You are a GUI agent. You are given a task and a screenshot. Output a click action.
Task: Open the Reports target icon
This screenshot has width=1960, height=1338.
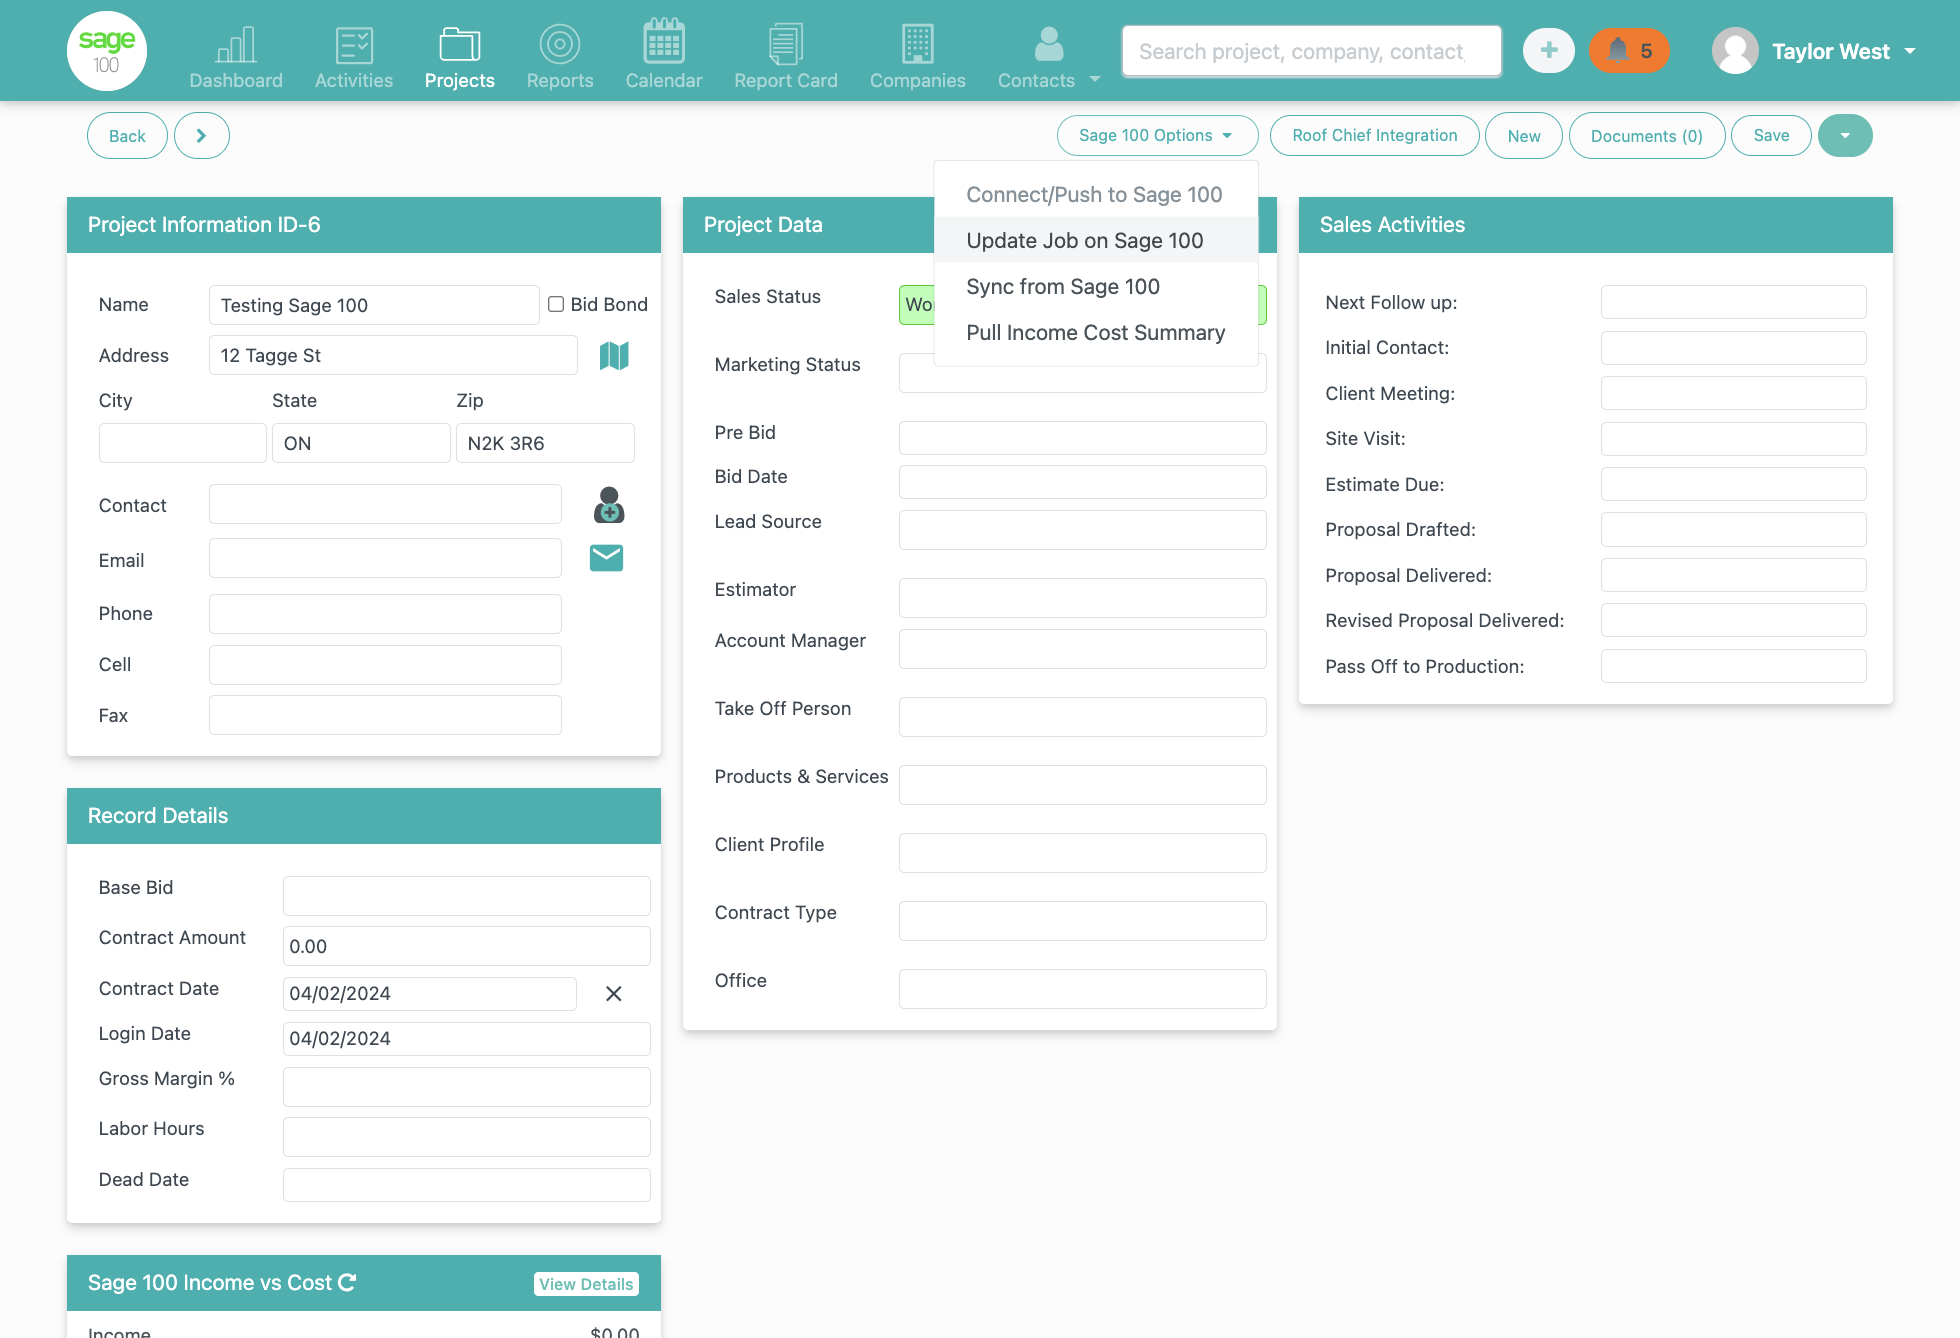click(560, 45)
